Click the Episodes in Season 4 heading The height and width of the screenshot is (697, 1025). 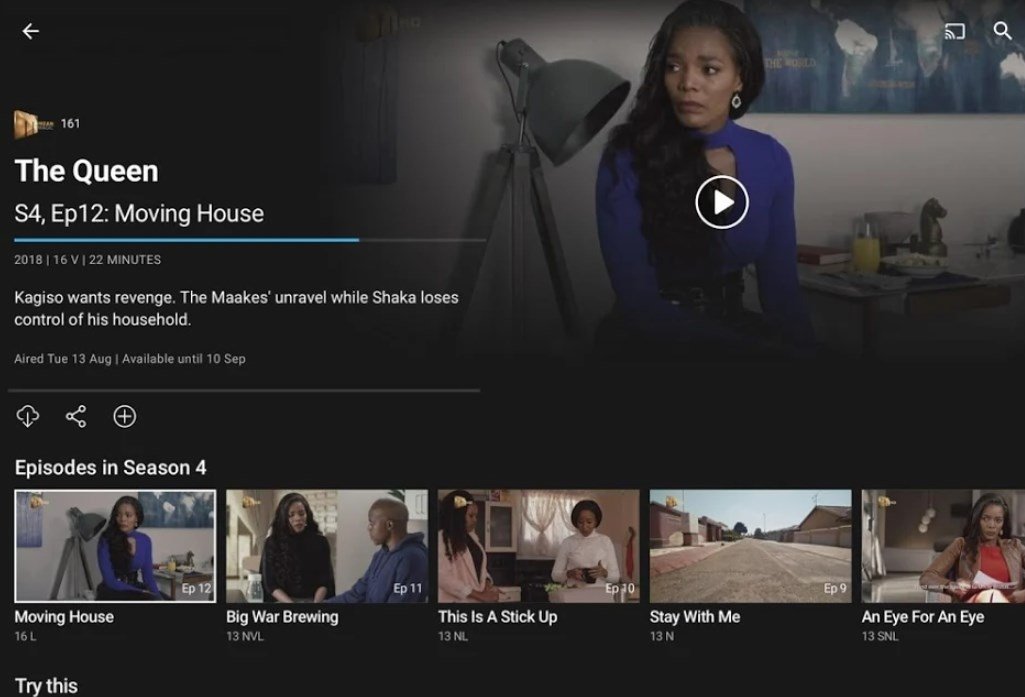(110, 468)
